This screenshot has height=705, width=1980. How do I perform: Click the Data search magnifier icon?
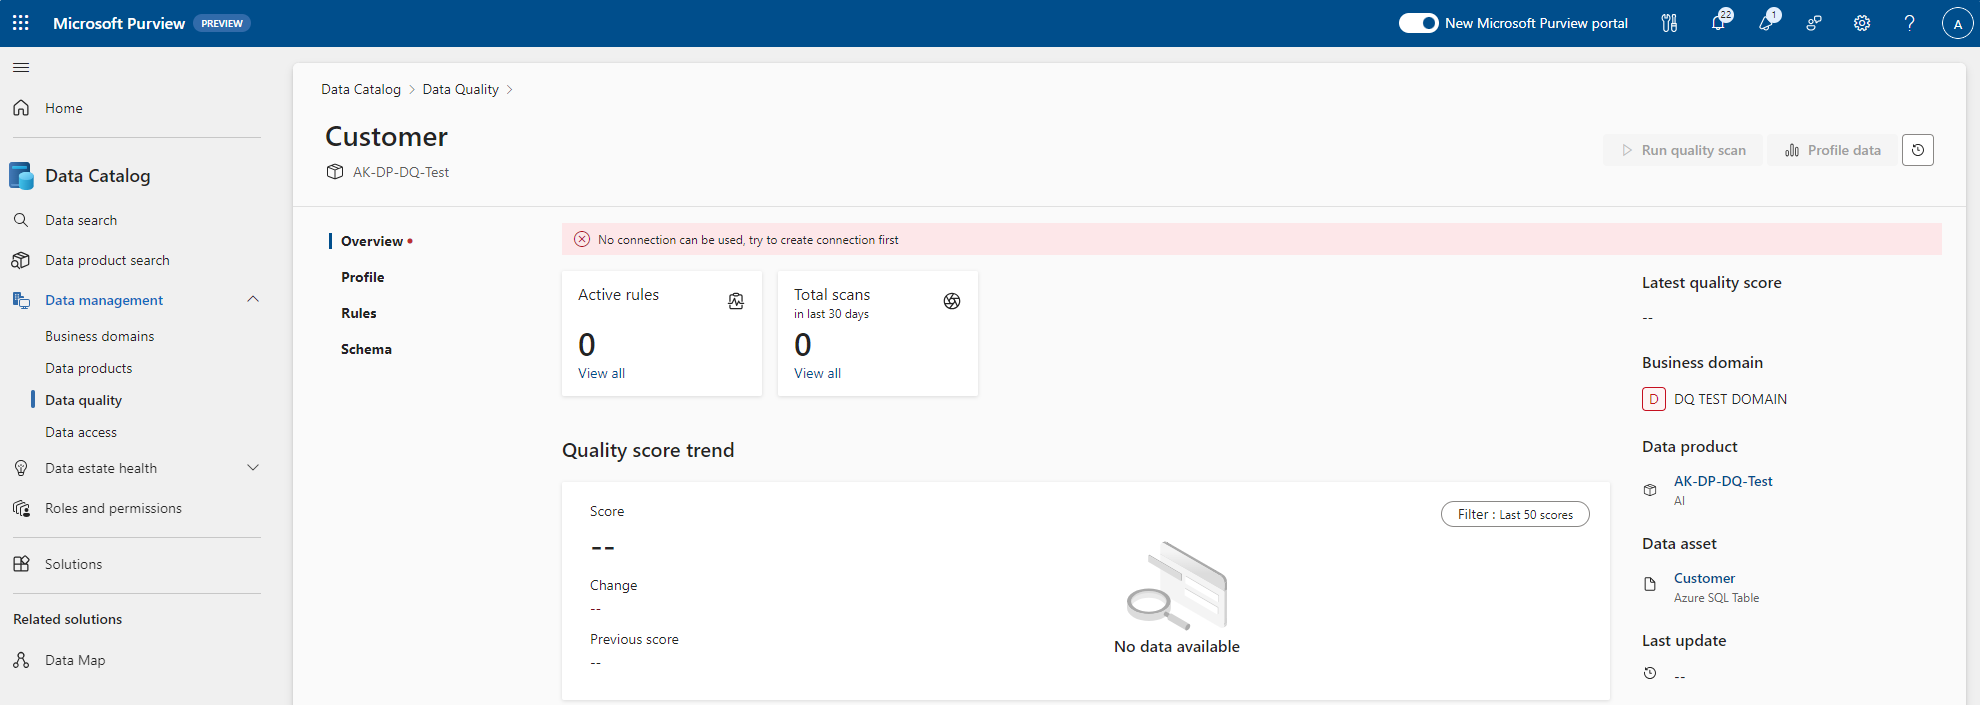pyautogui.click(x=21, y=219)
